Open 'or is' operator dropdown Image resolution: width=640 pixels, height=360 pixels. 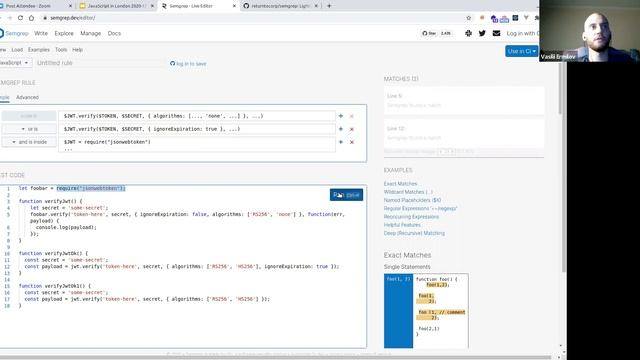[29, 129]
